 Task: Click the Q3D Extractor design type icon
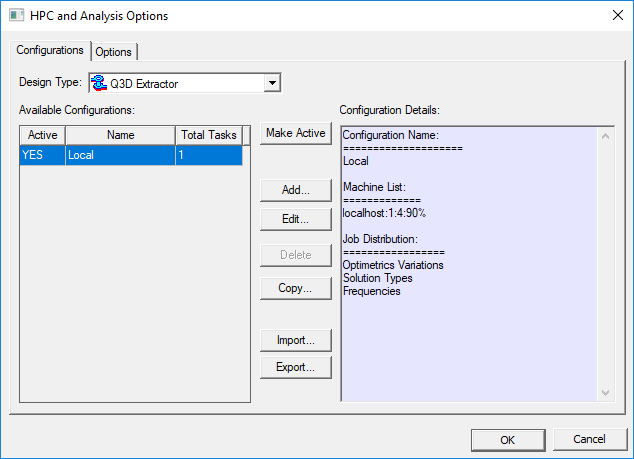[99, 83]
